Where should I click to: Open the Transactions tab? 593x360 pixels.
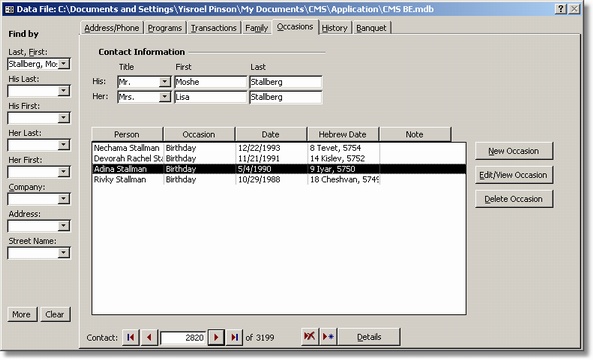coord(214,28)
